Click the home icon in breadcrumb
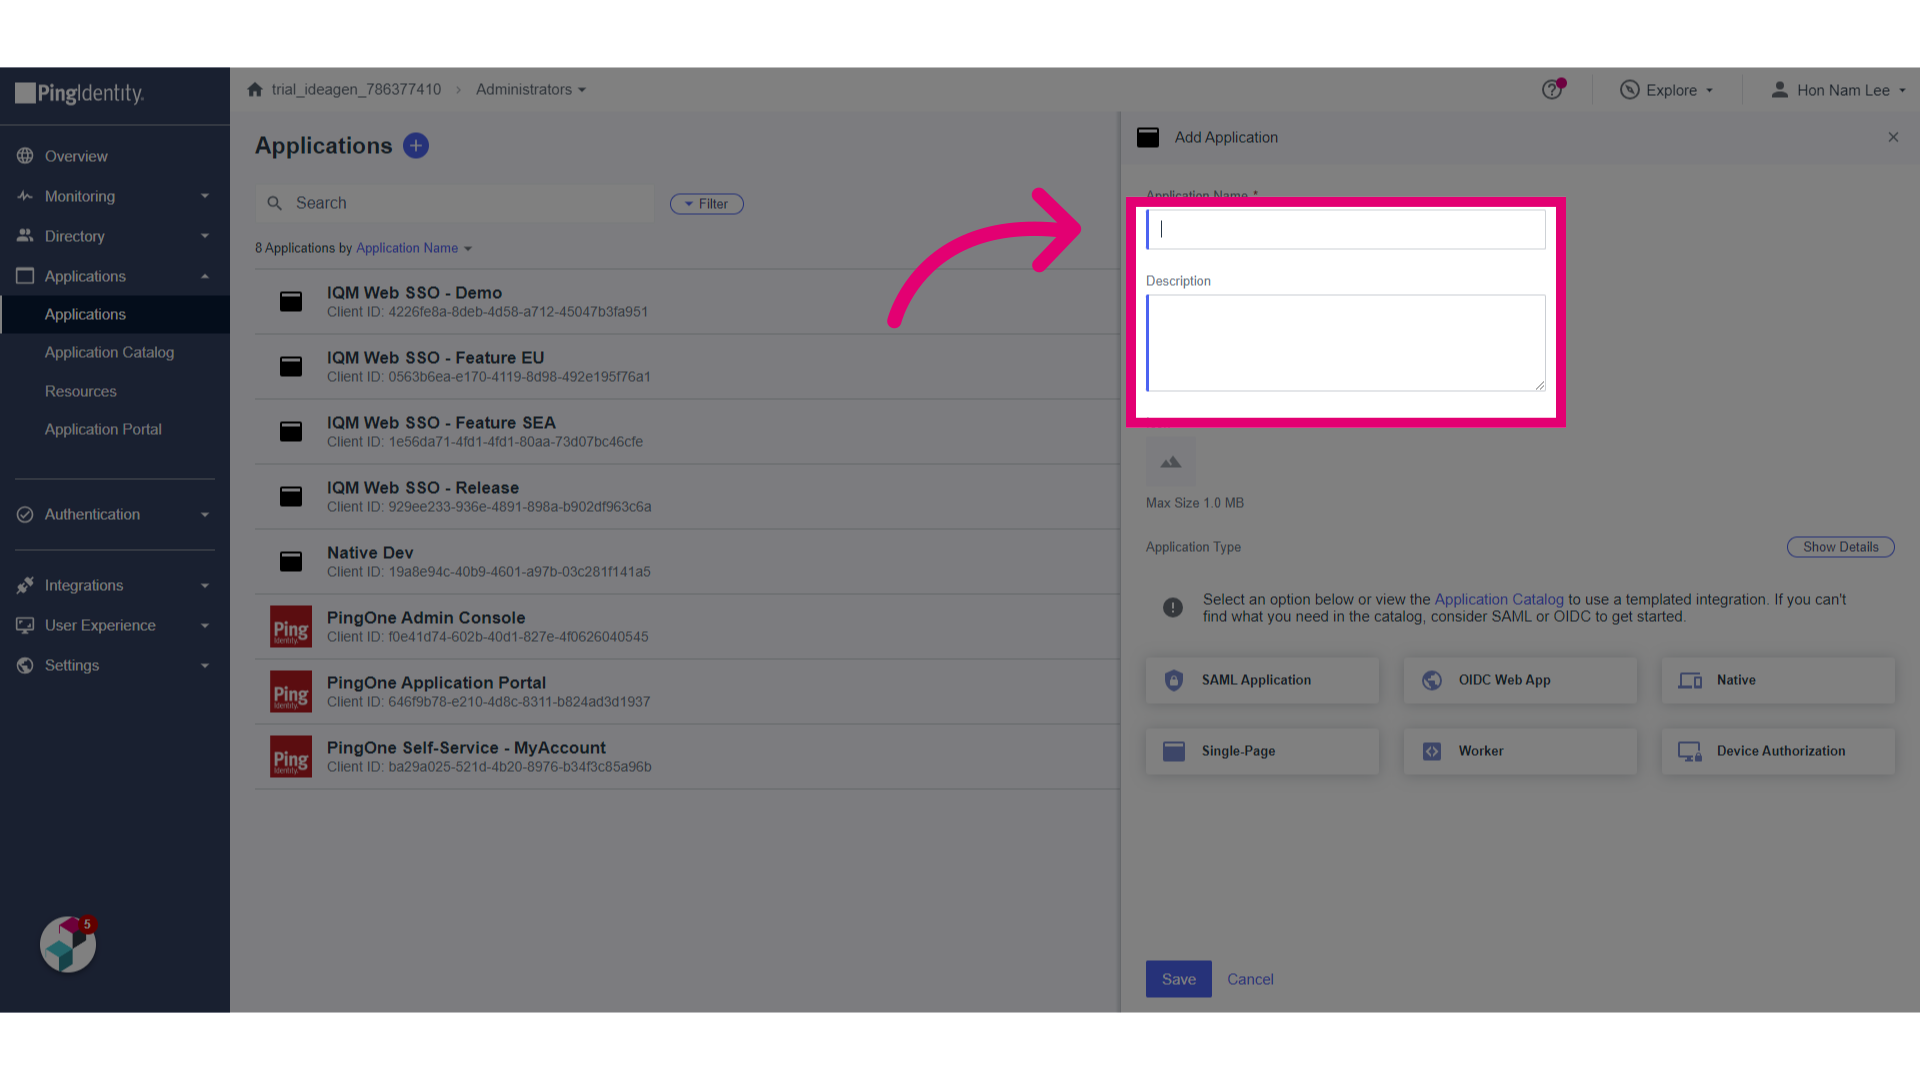 coord(255,89)
